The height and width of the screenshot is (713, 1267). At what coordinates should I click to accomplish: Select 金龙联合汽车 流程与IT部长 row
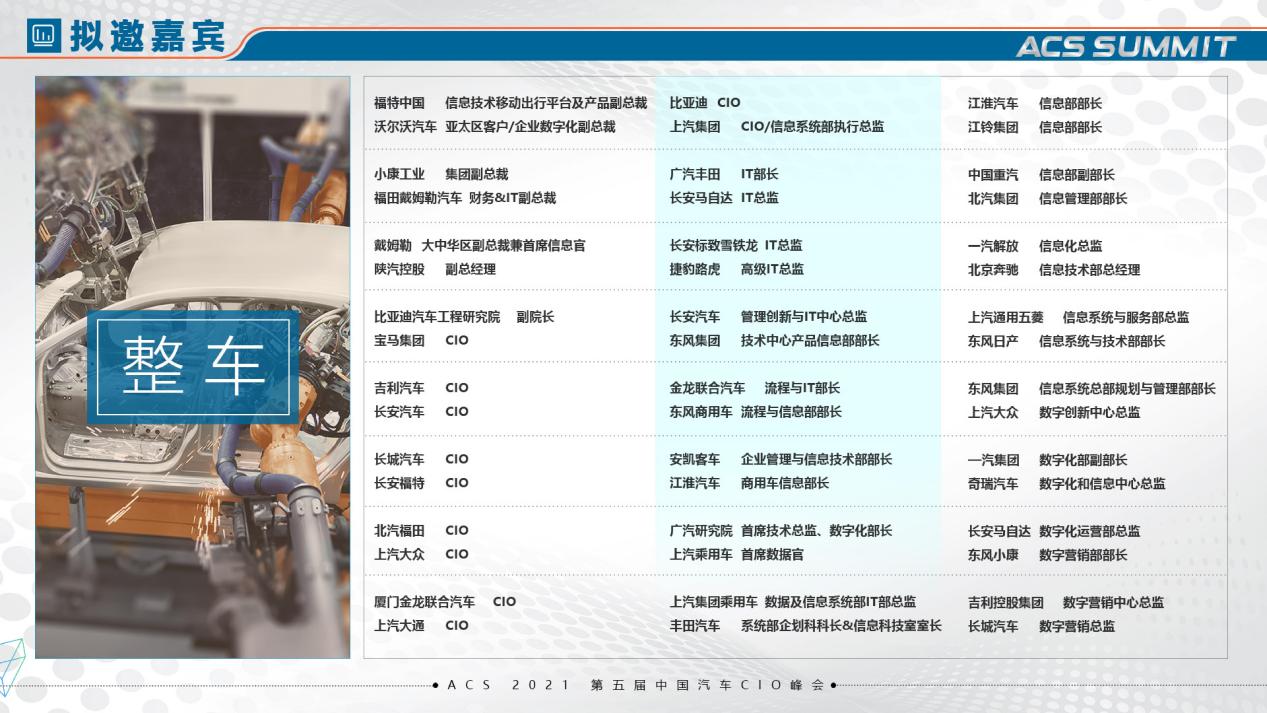(x=755, y=388)
